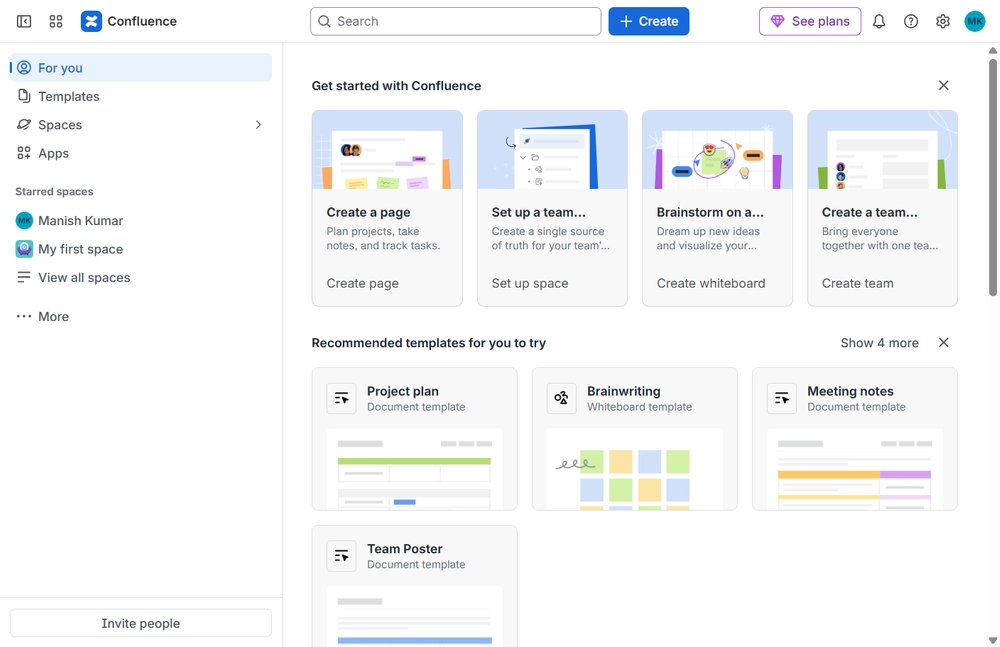Click the See plans button

coord(810,21)
